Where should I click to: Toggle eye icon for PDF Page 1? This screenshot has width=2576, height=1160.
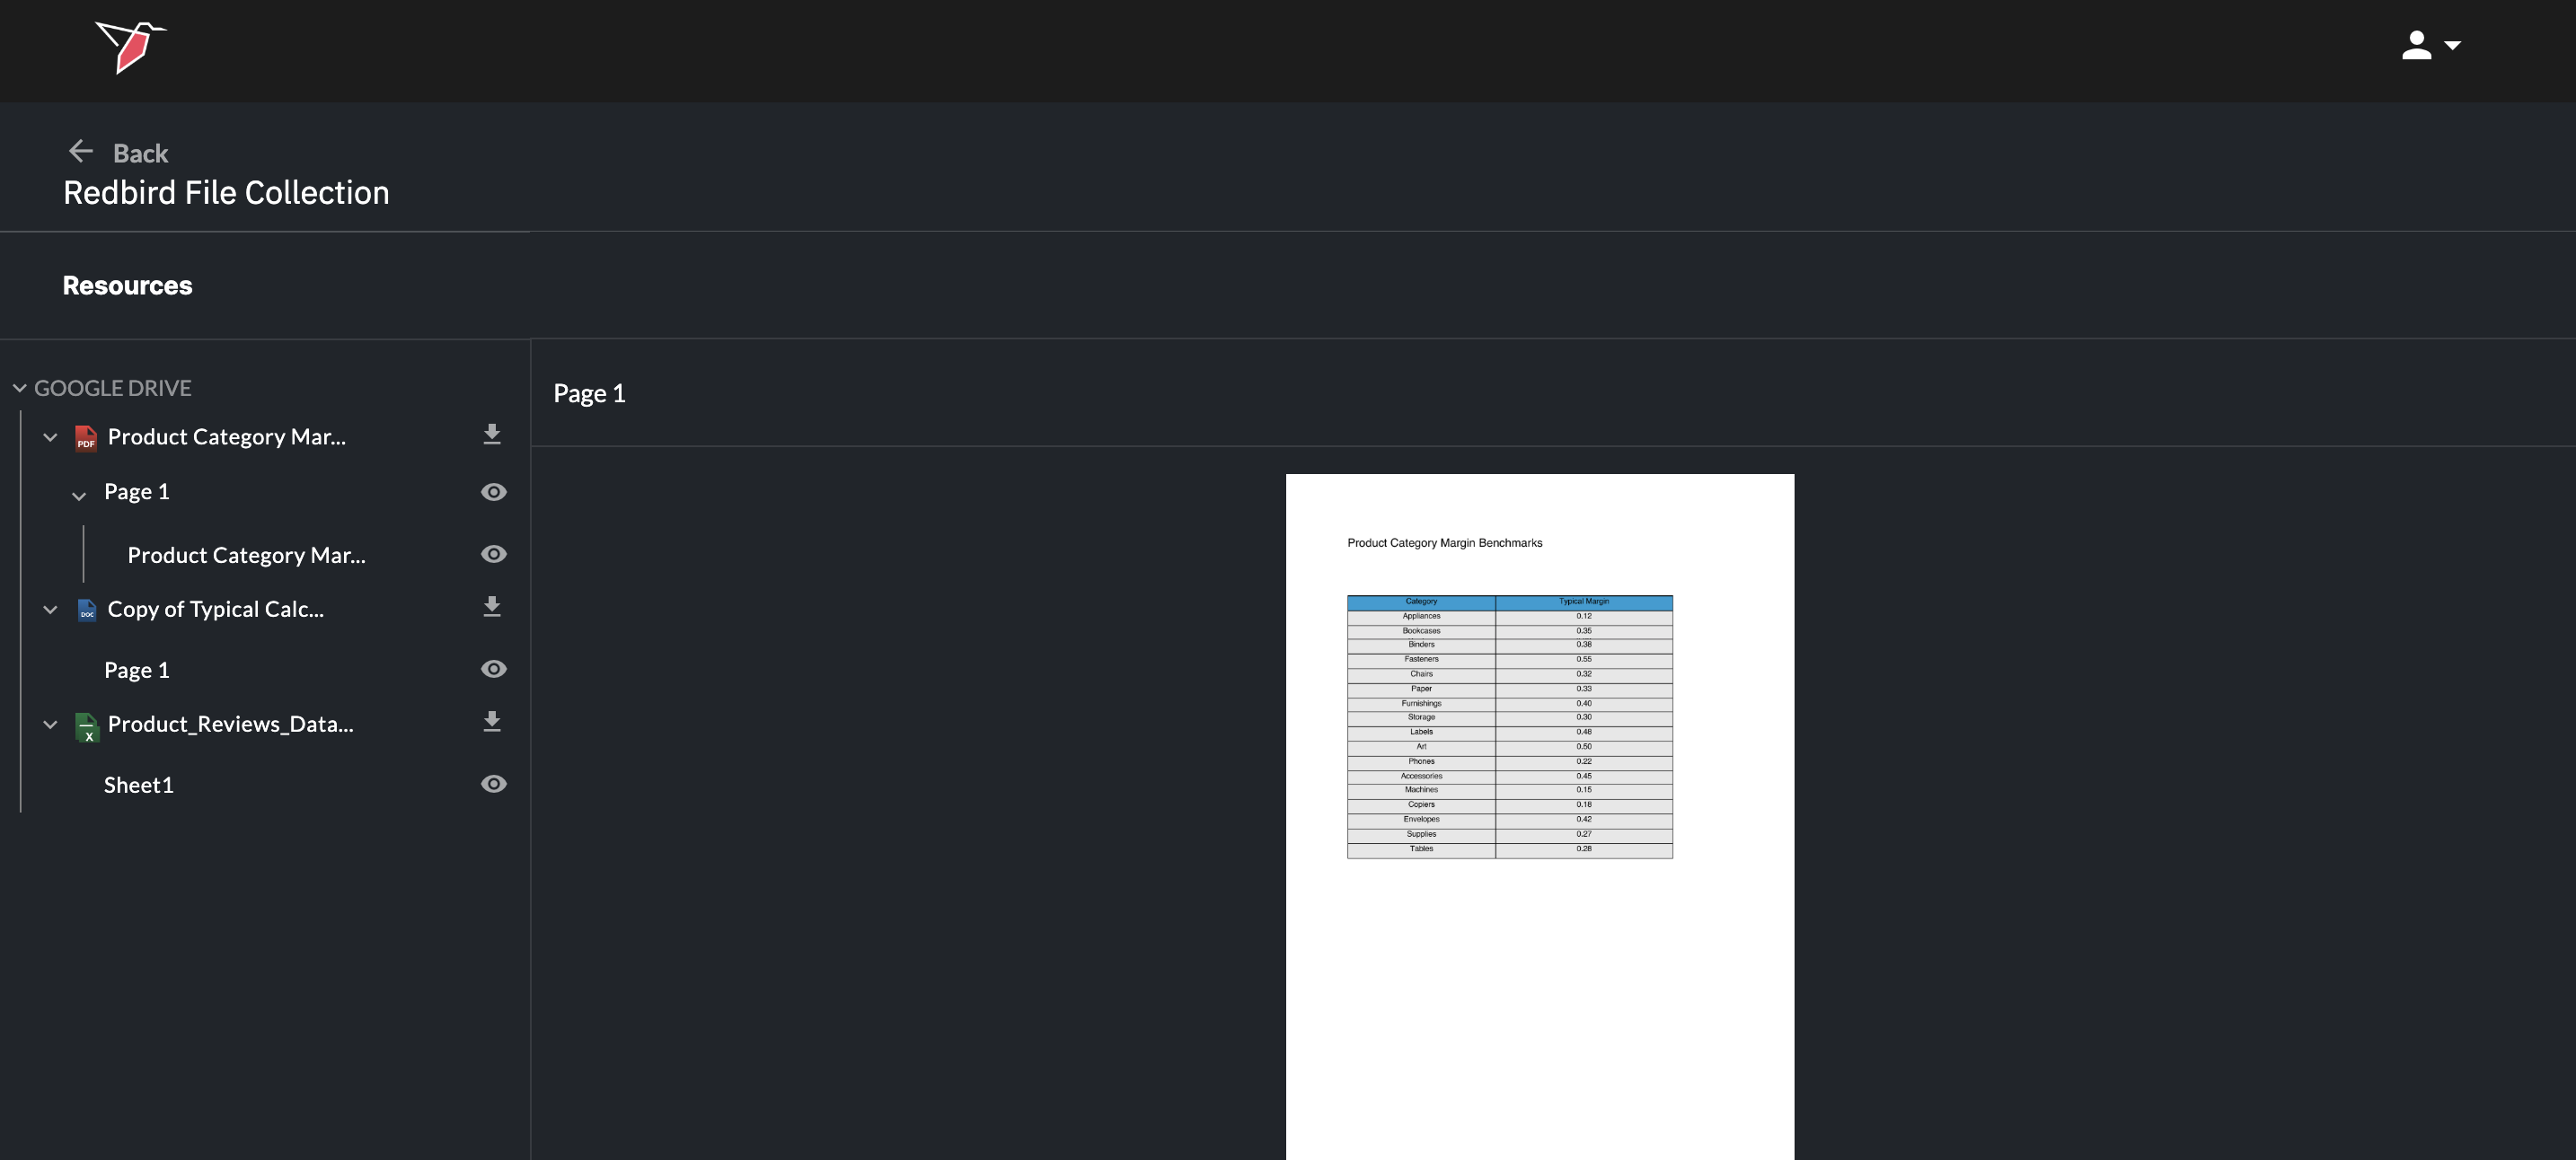[x=493, y=492]
